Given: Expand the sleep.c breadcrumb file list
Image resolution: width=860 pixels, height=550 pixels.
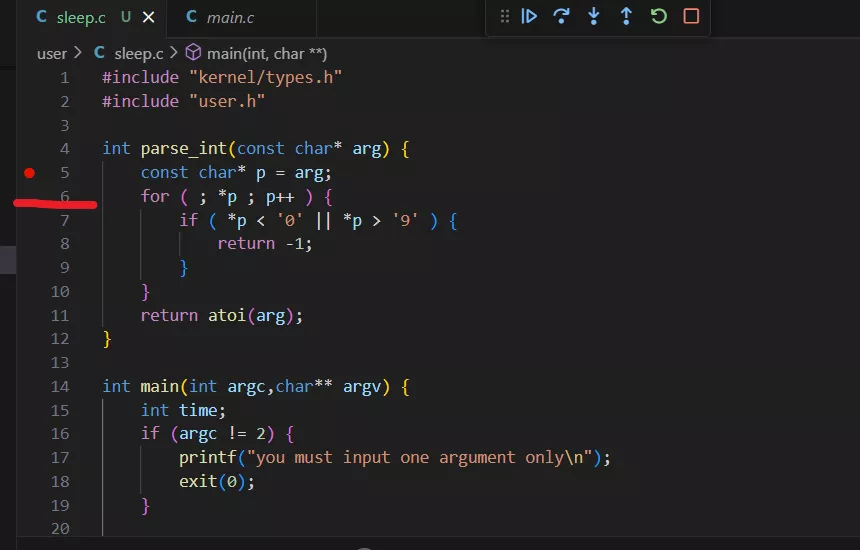Looking at the screenshot, I should [138, 53].
